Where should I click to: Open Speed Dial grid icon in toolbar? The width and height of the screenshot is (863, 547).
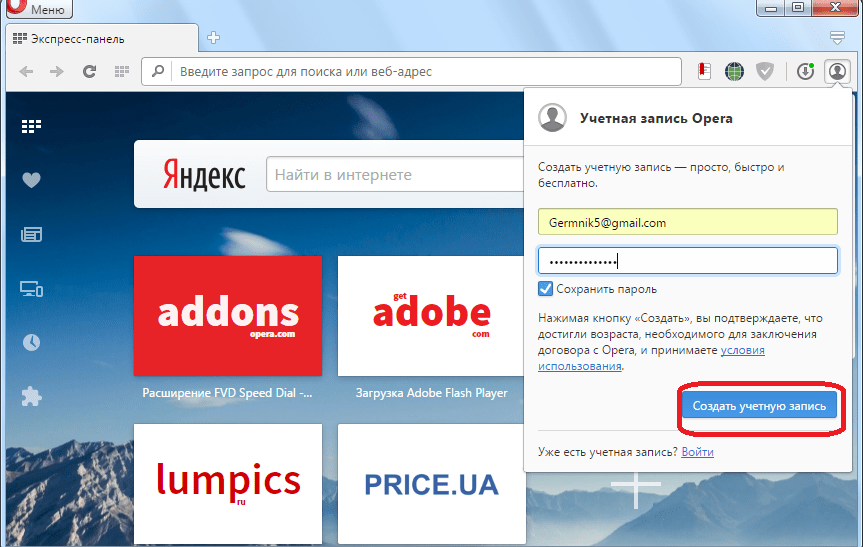122,71
